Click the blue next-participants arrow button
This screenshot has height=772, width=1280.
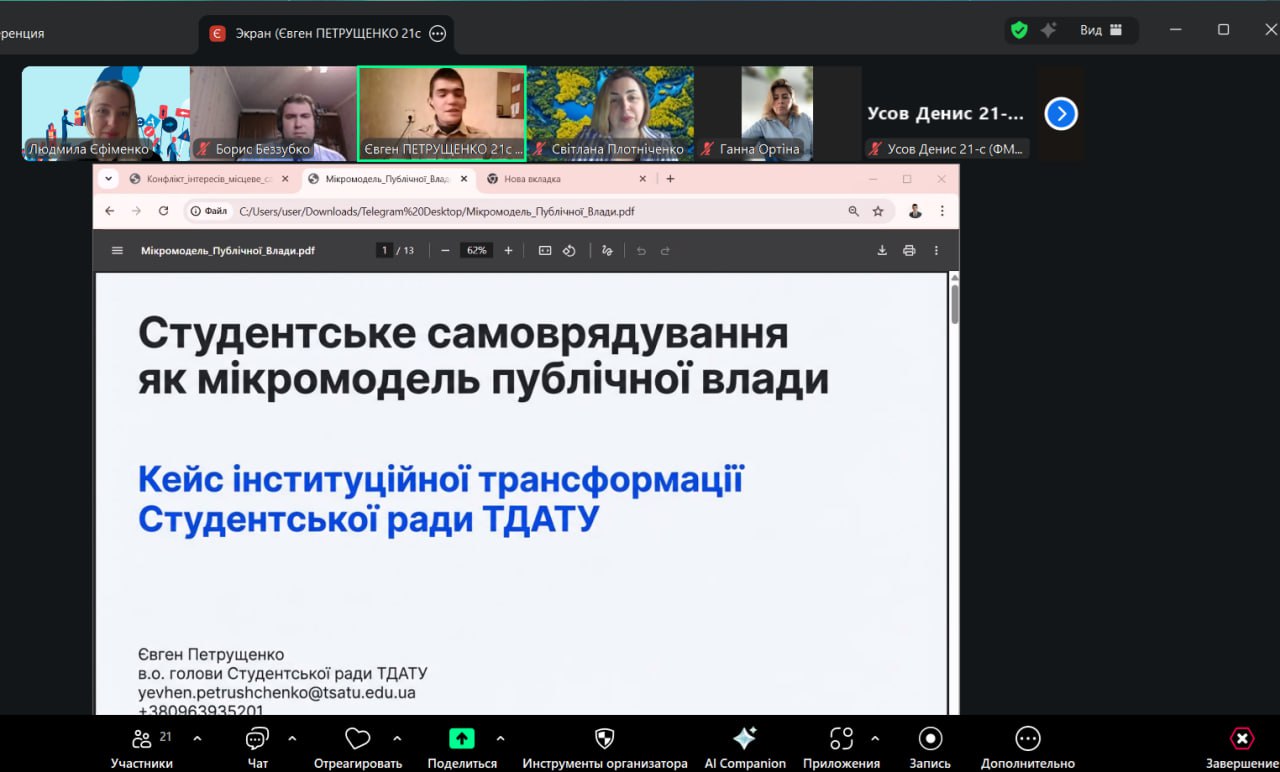click(1060, 114)
